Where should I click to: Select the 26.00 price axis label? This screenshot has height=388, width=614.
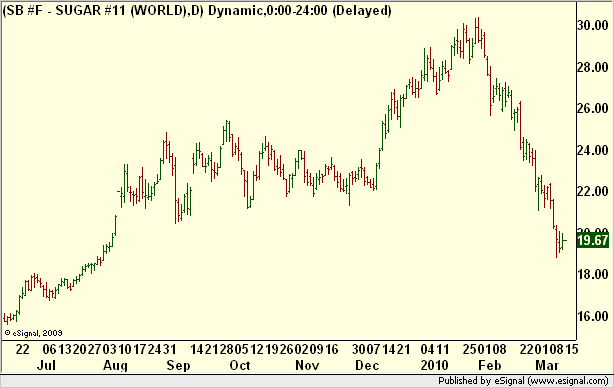[x=592, y=108]
